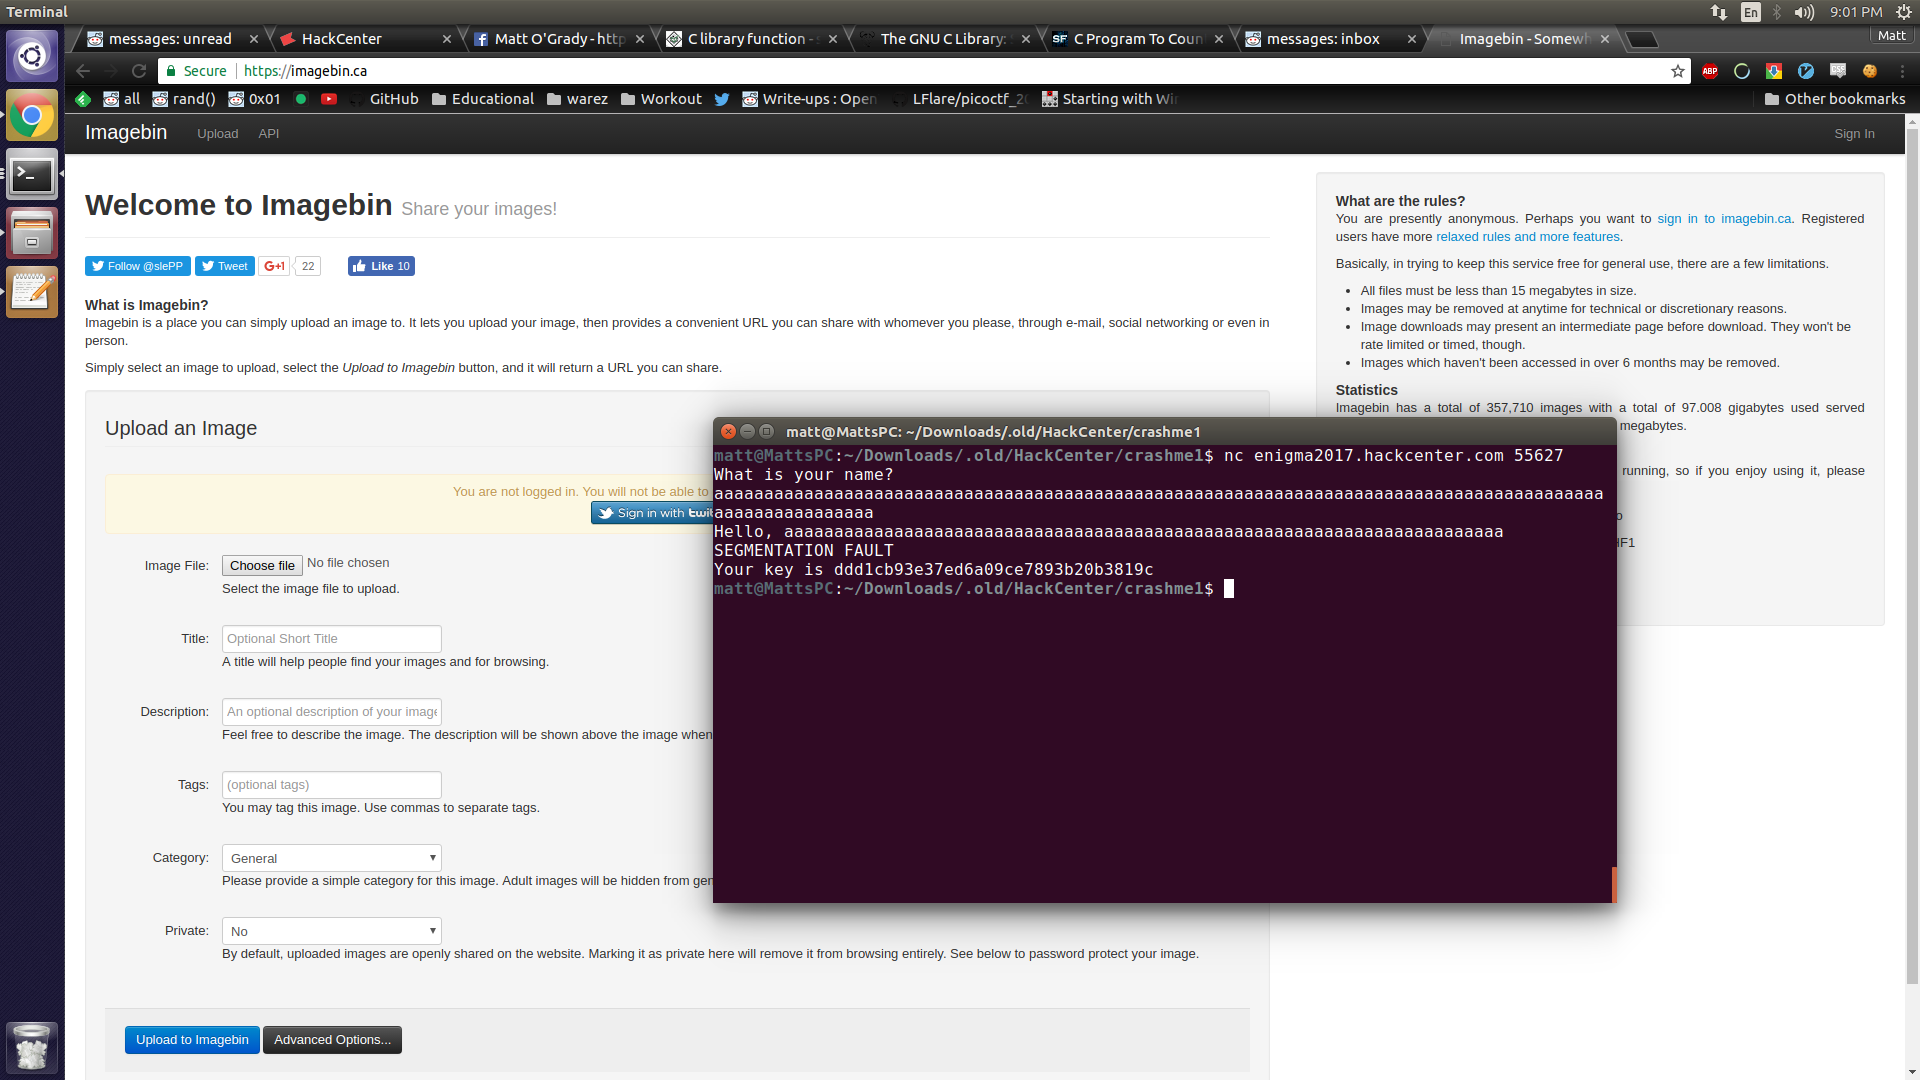
Task: Open the Other bookmarks folder
Action: coord(1835,99)
